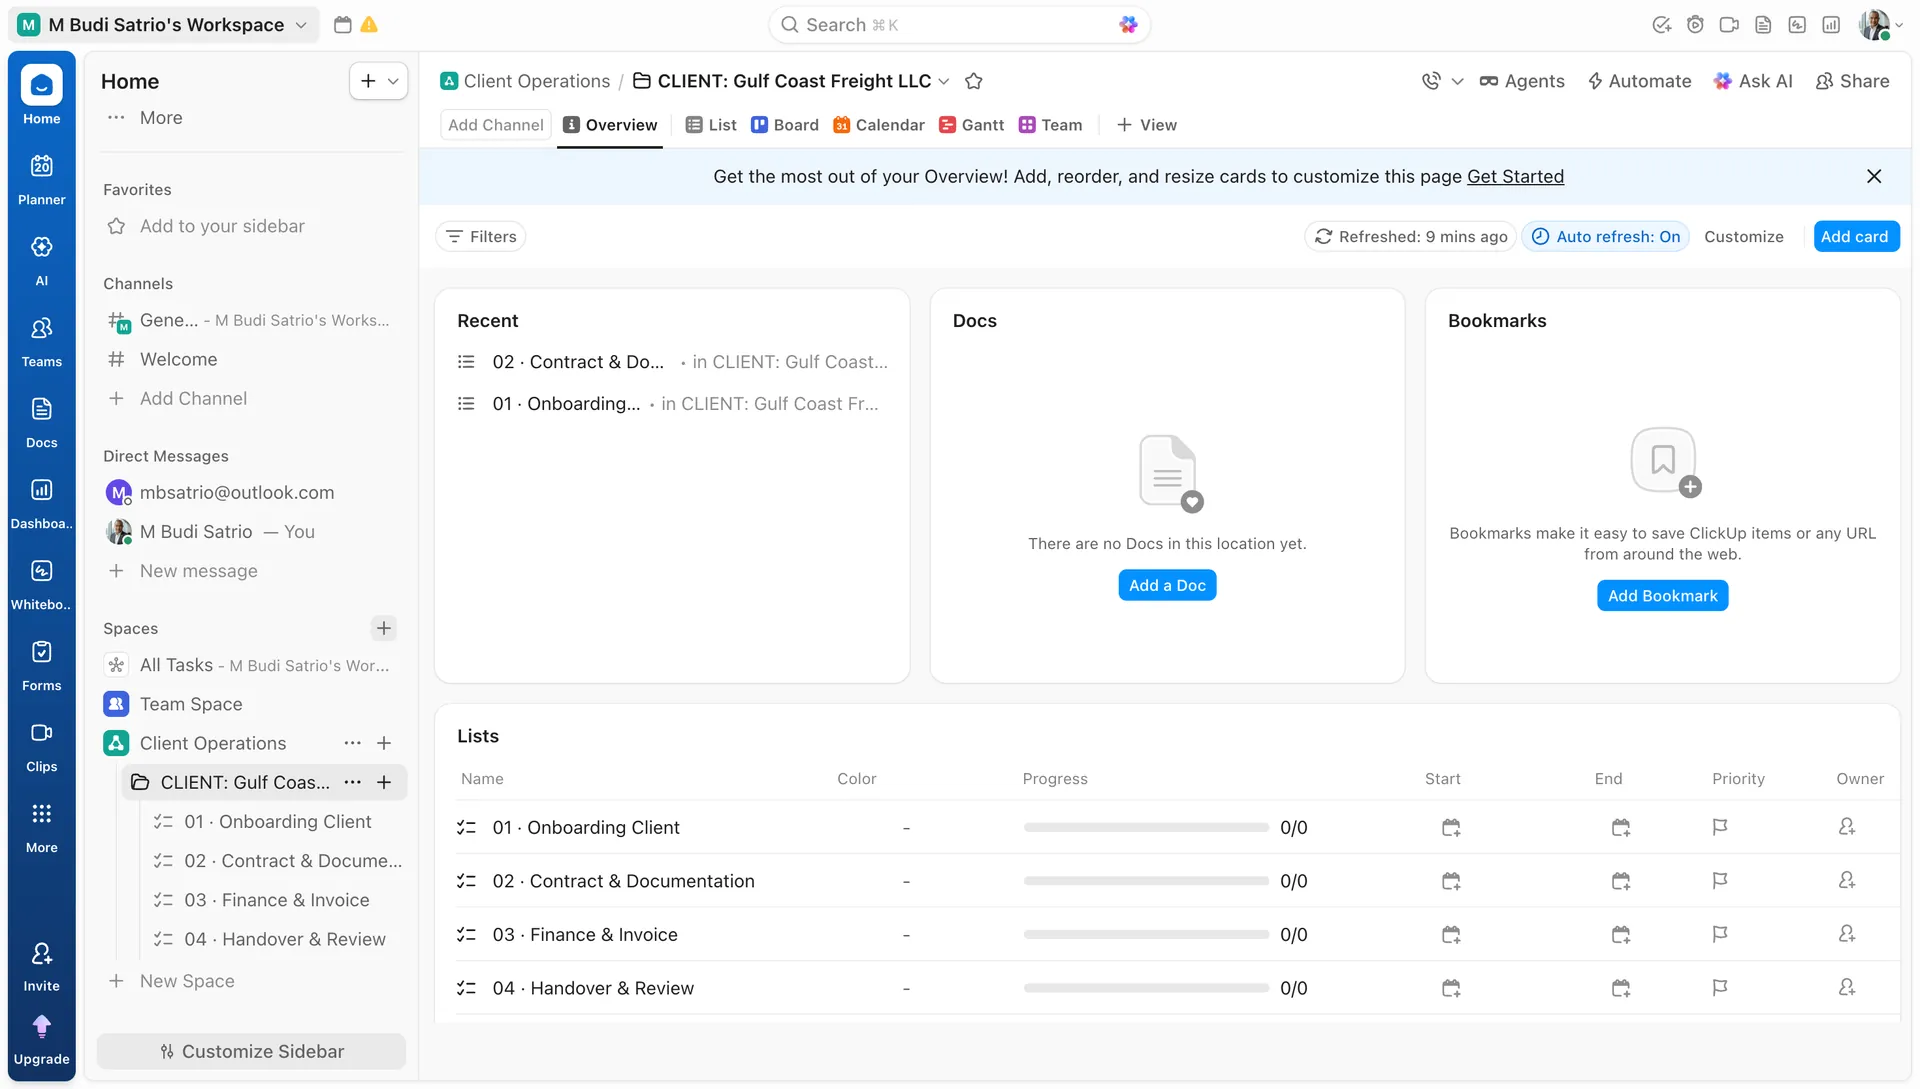Image resolution: width=1920 pixels, height=1089 pixels.
Task: Disable Auto refresh for the Overview
Action: (x=1605, y=236)
